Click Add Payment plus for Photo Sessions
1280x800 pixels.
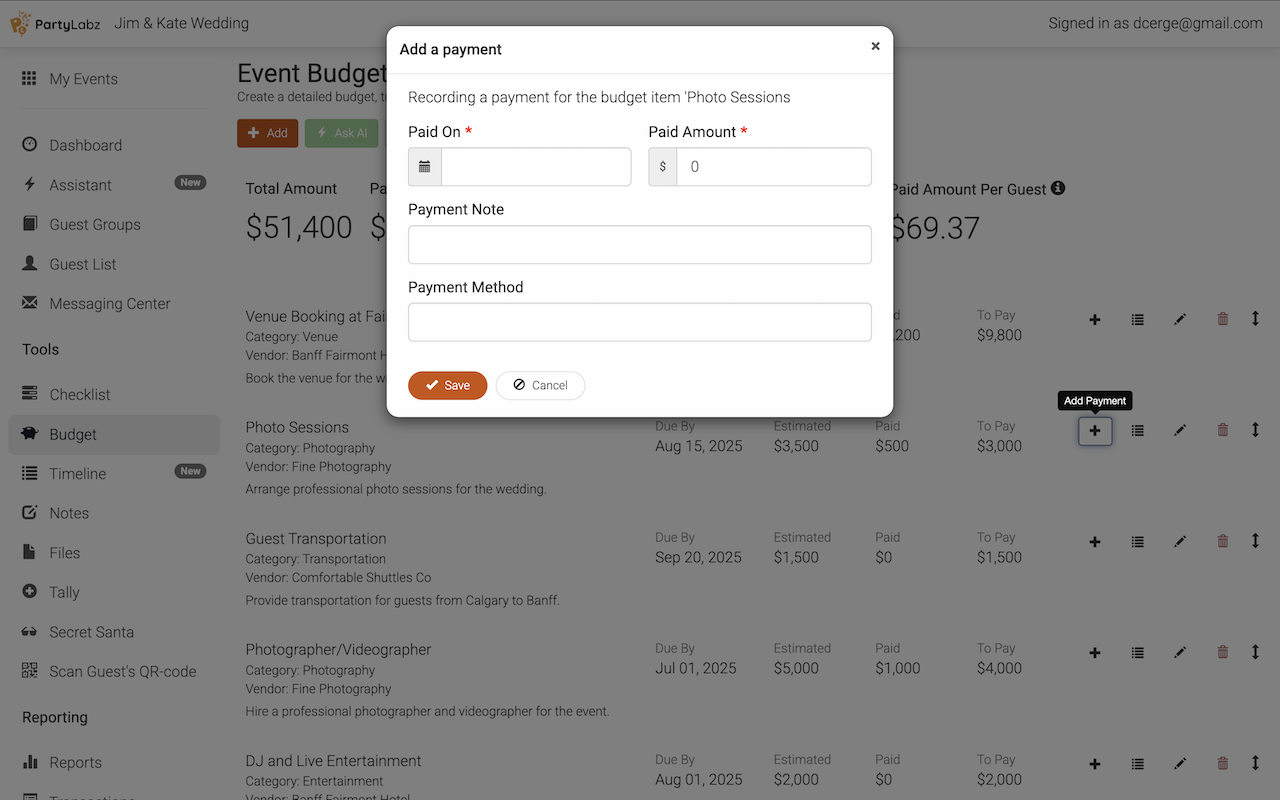(x=1095, y=431)
